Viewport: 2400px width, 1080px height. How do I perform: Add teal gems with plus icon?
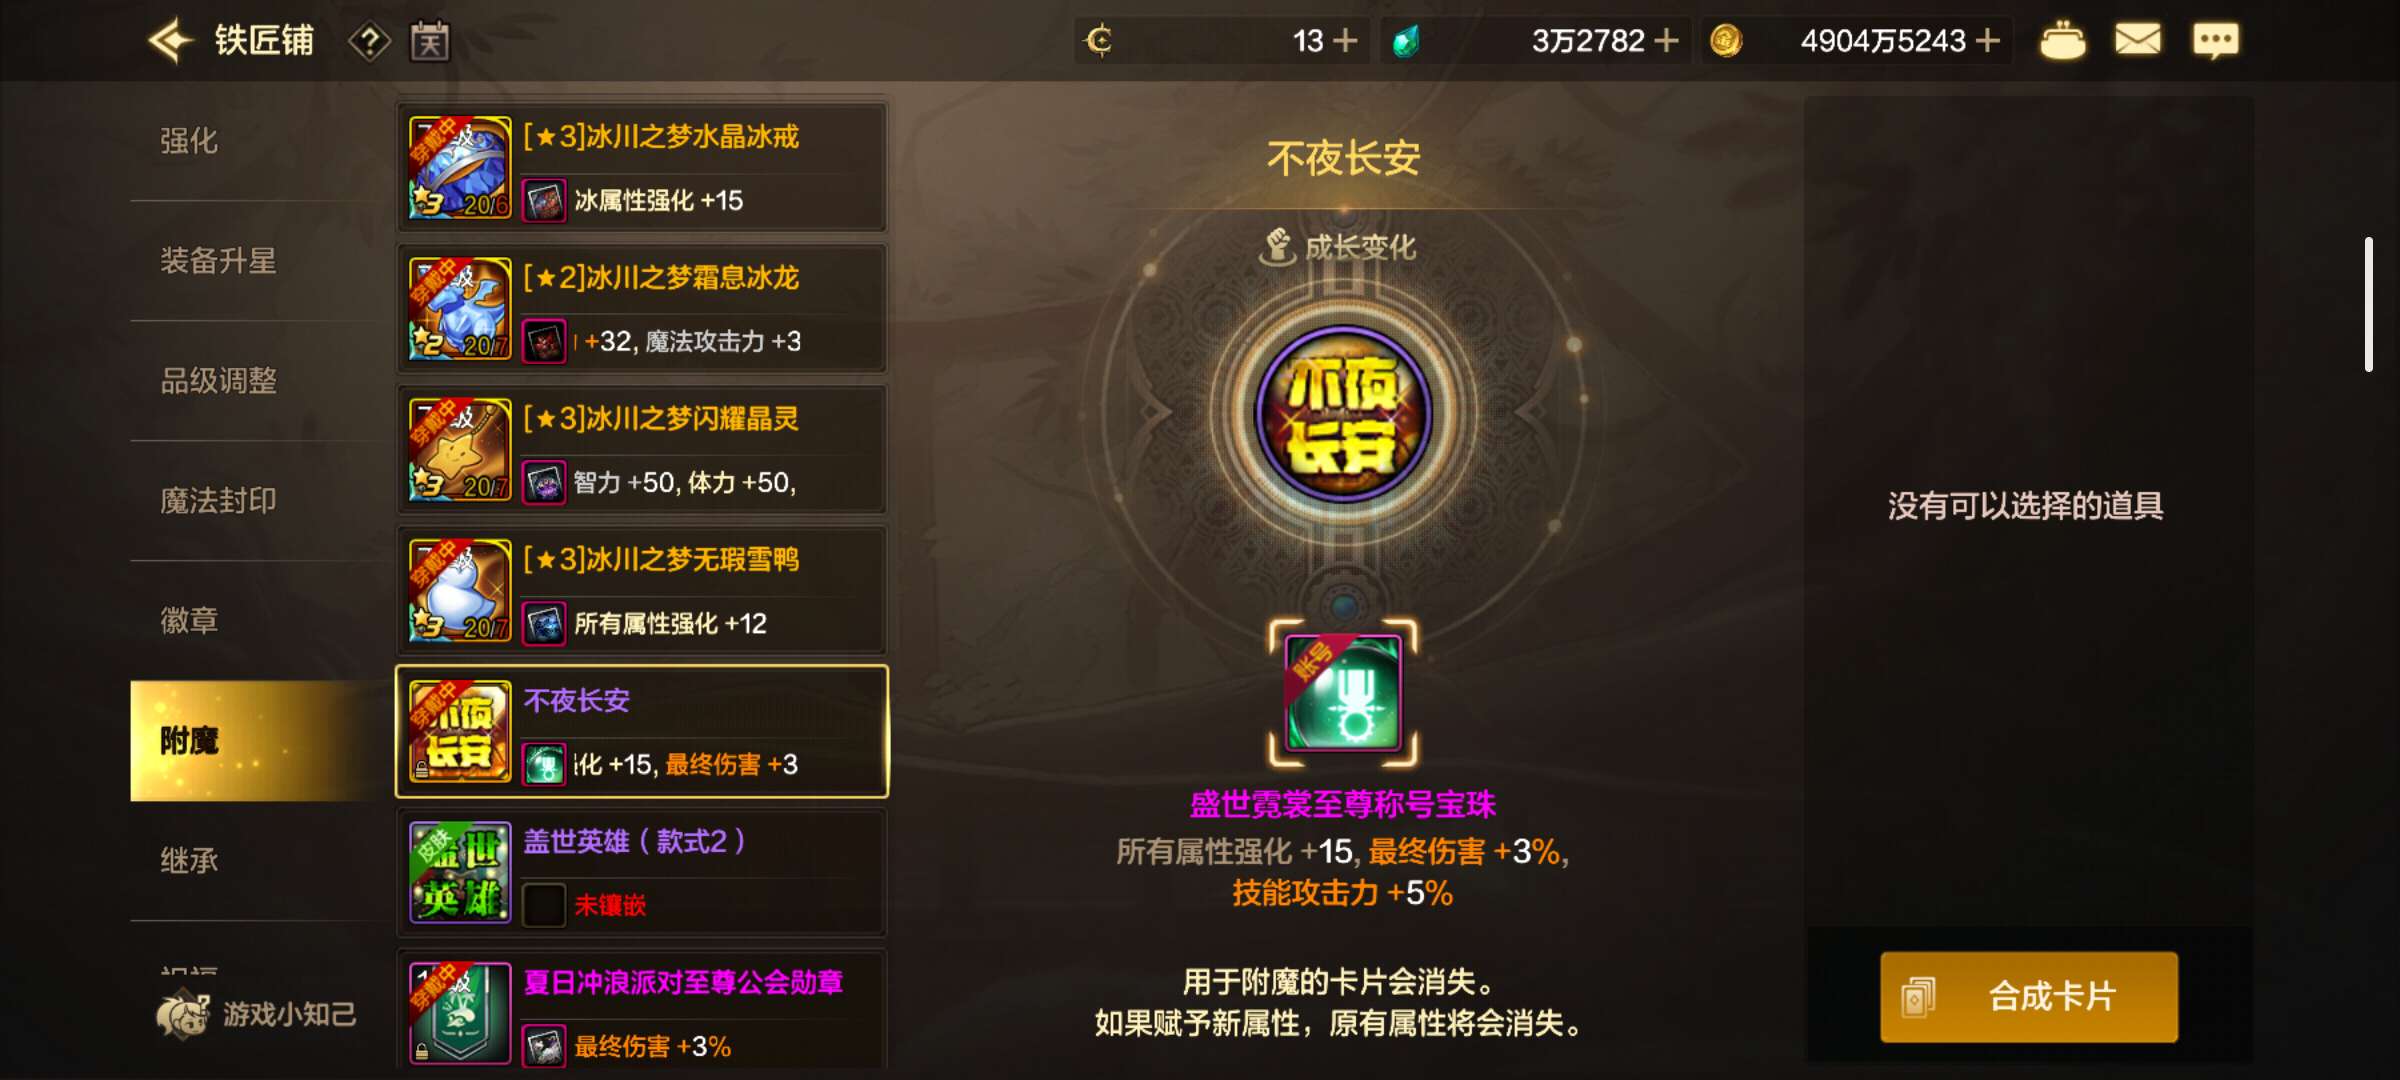coord(1666,41)
